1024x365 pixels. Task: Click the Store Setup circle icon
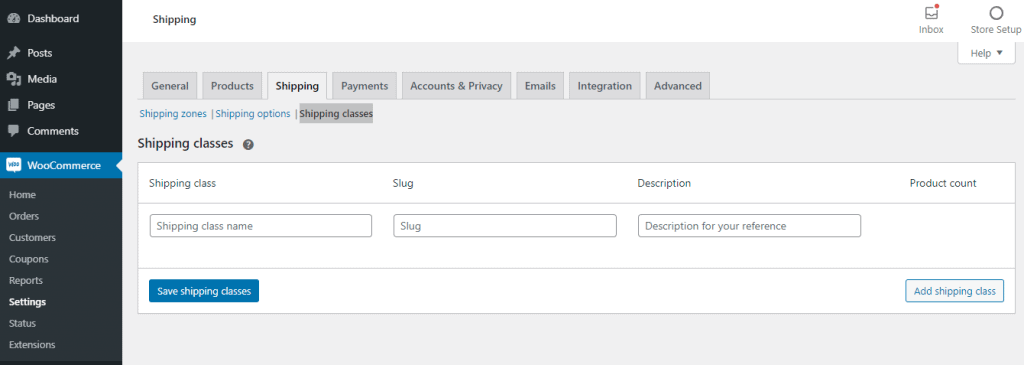point(996,13)
